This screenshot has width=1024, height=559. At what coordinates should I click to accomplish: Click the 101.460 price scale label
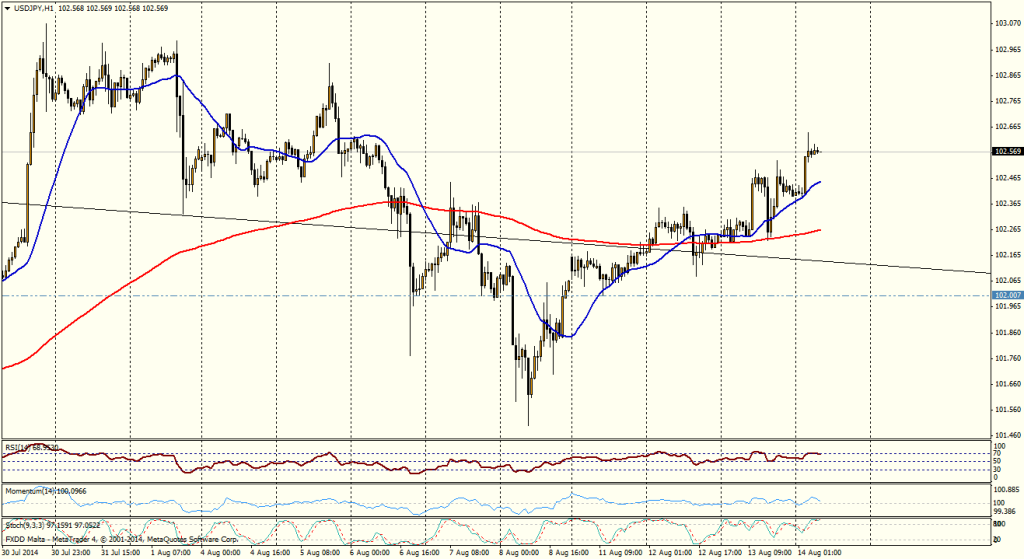[x=1005, y=435]
